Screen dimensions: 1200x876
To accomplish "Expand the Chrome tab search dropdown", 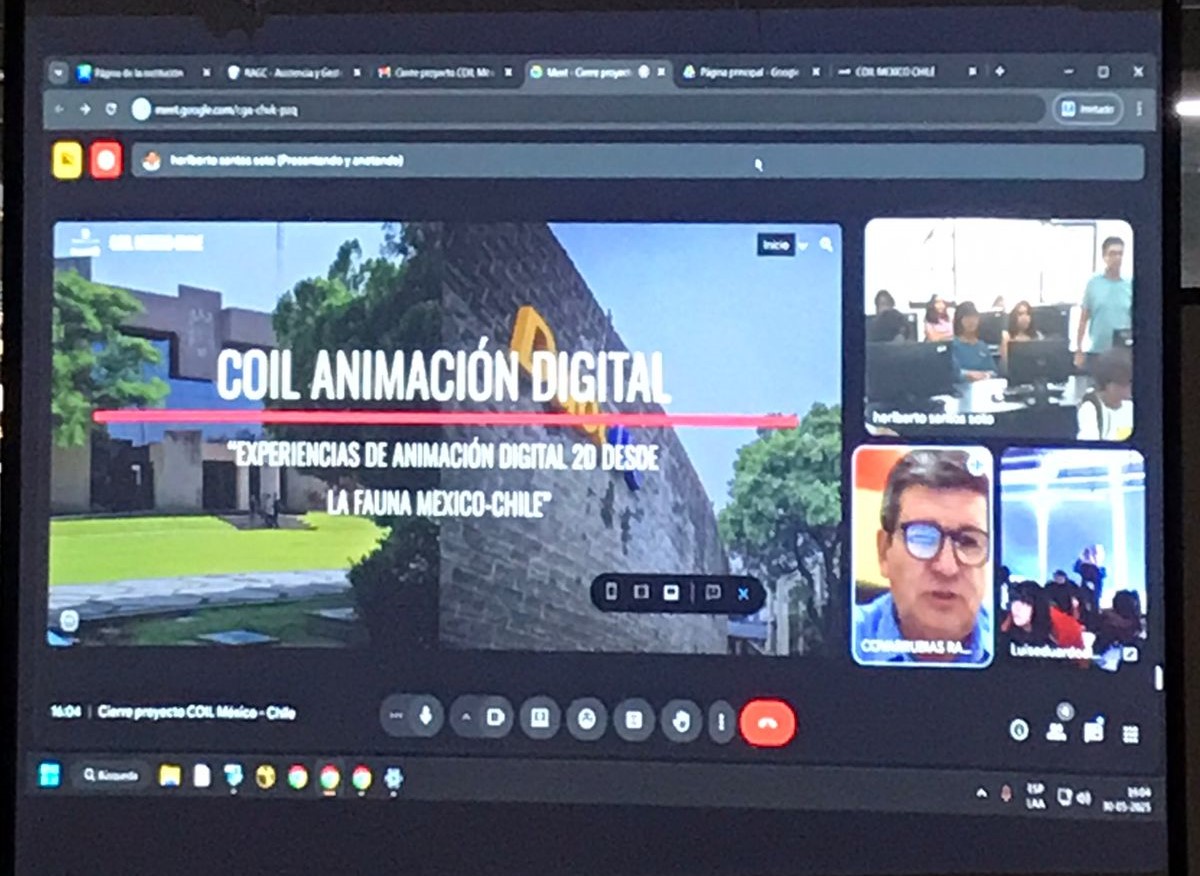I will pyautogui.click(x=58, y=72).
